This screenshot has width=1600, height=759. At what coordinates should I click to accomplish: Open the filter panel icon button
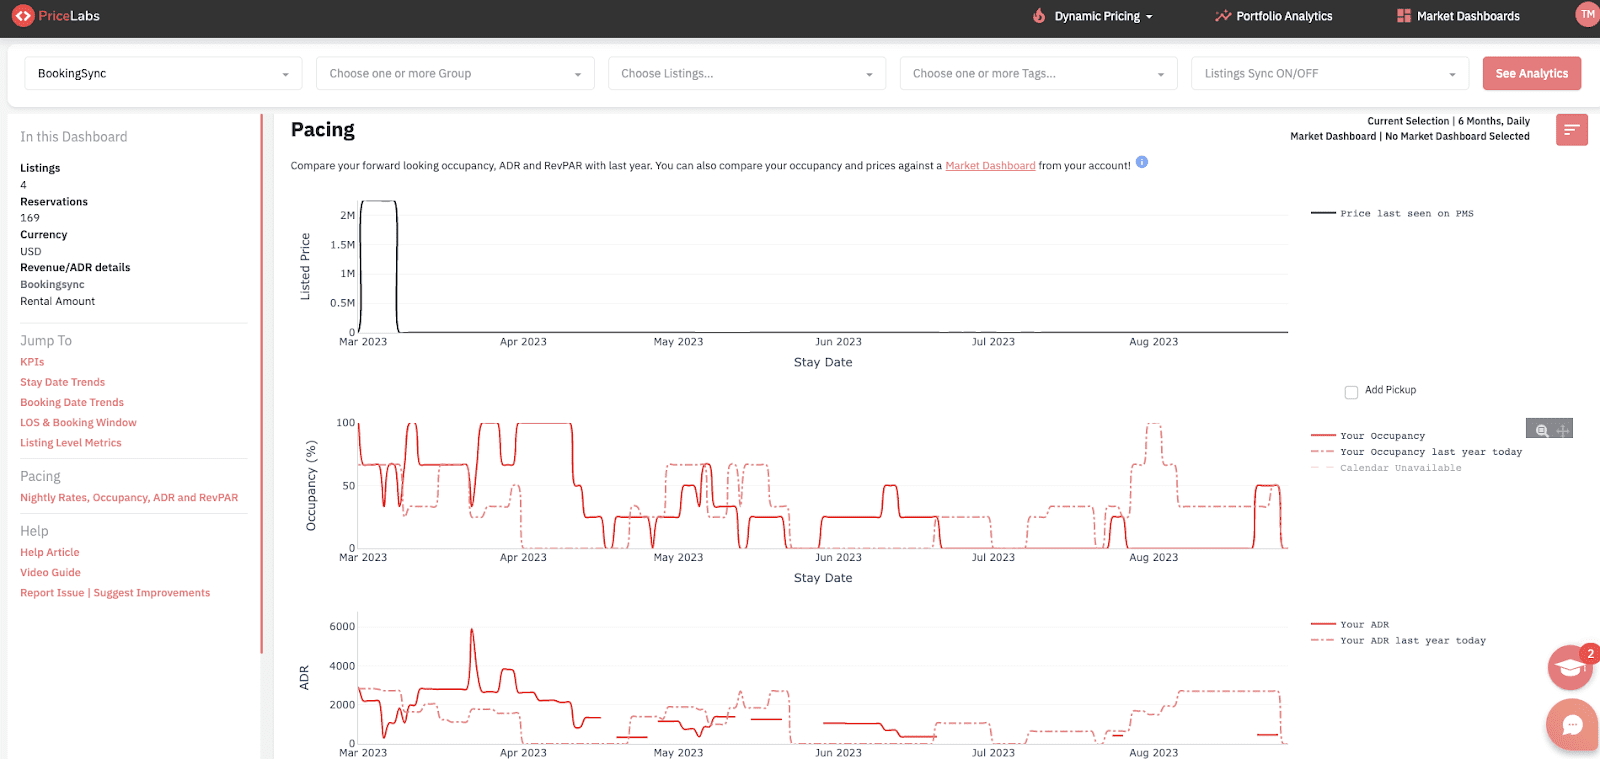pos(1572,130)
